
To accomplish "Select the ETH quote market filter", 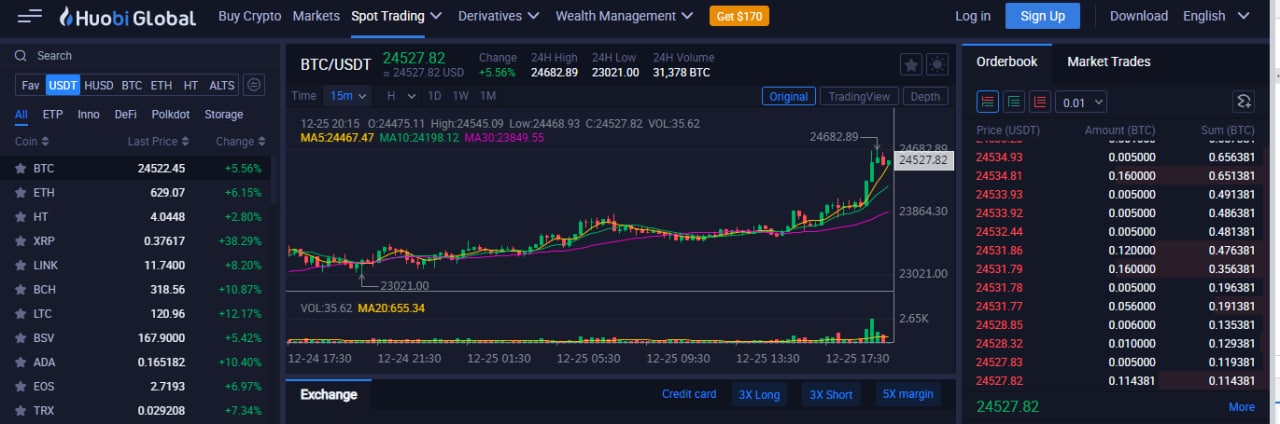I will point(161,86).
